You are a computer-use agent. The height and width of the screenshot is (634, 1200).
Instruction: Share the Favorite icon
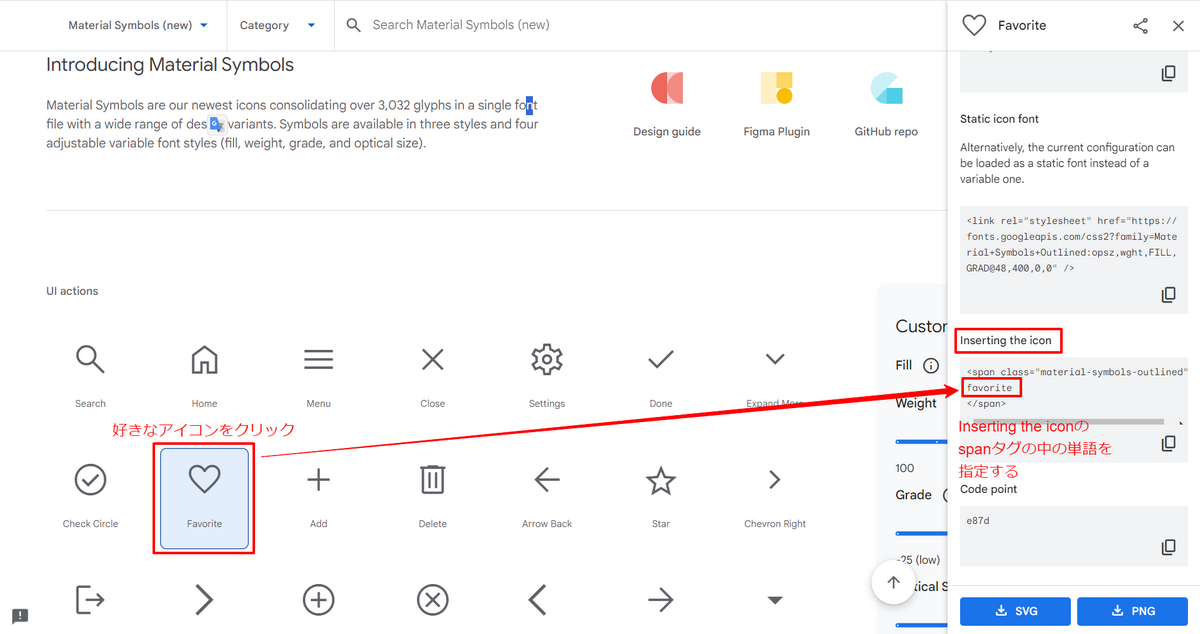coord(1140,26)
